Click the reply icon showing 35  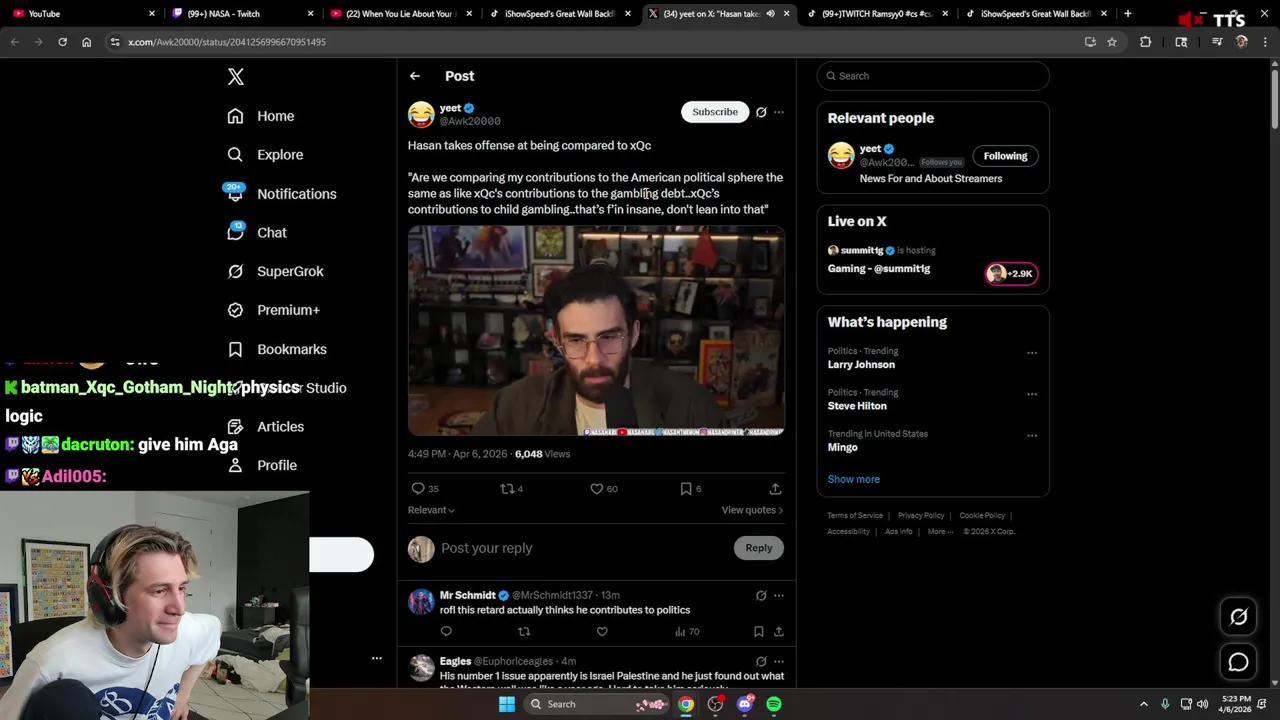[x=425, y=489]
